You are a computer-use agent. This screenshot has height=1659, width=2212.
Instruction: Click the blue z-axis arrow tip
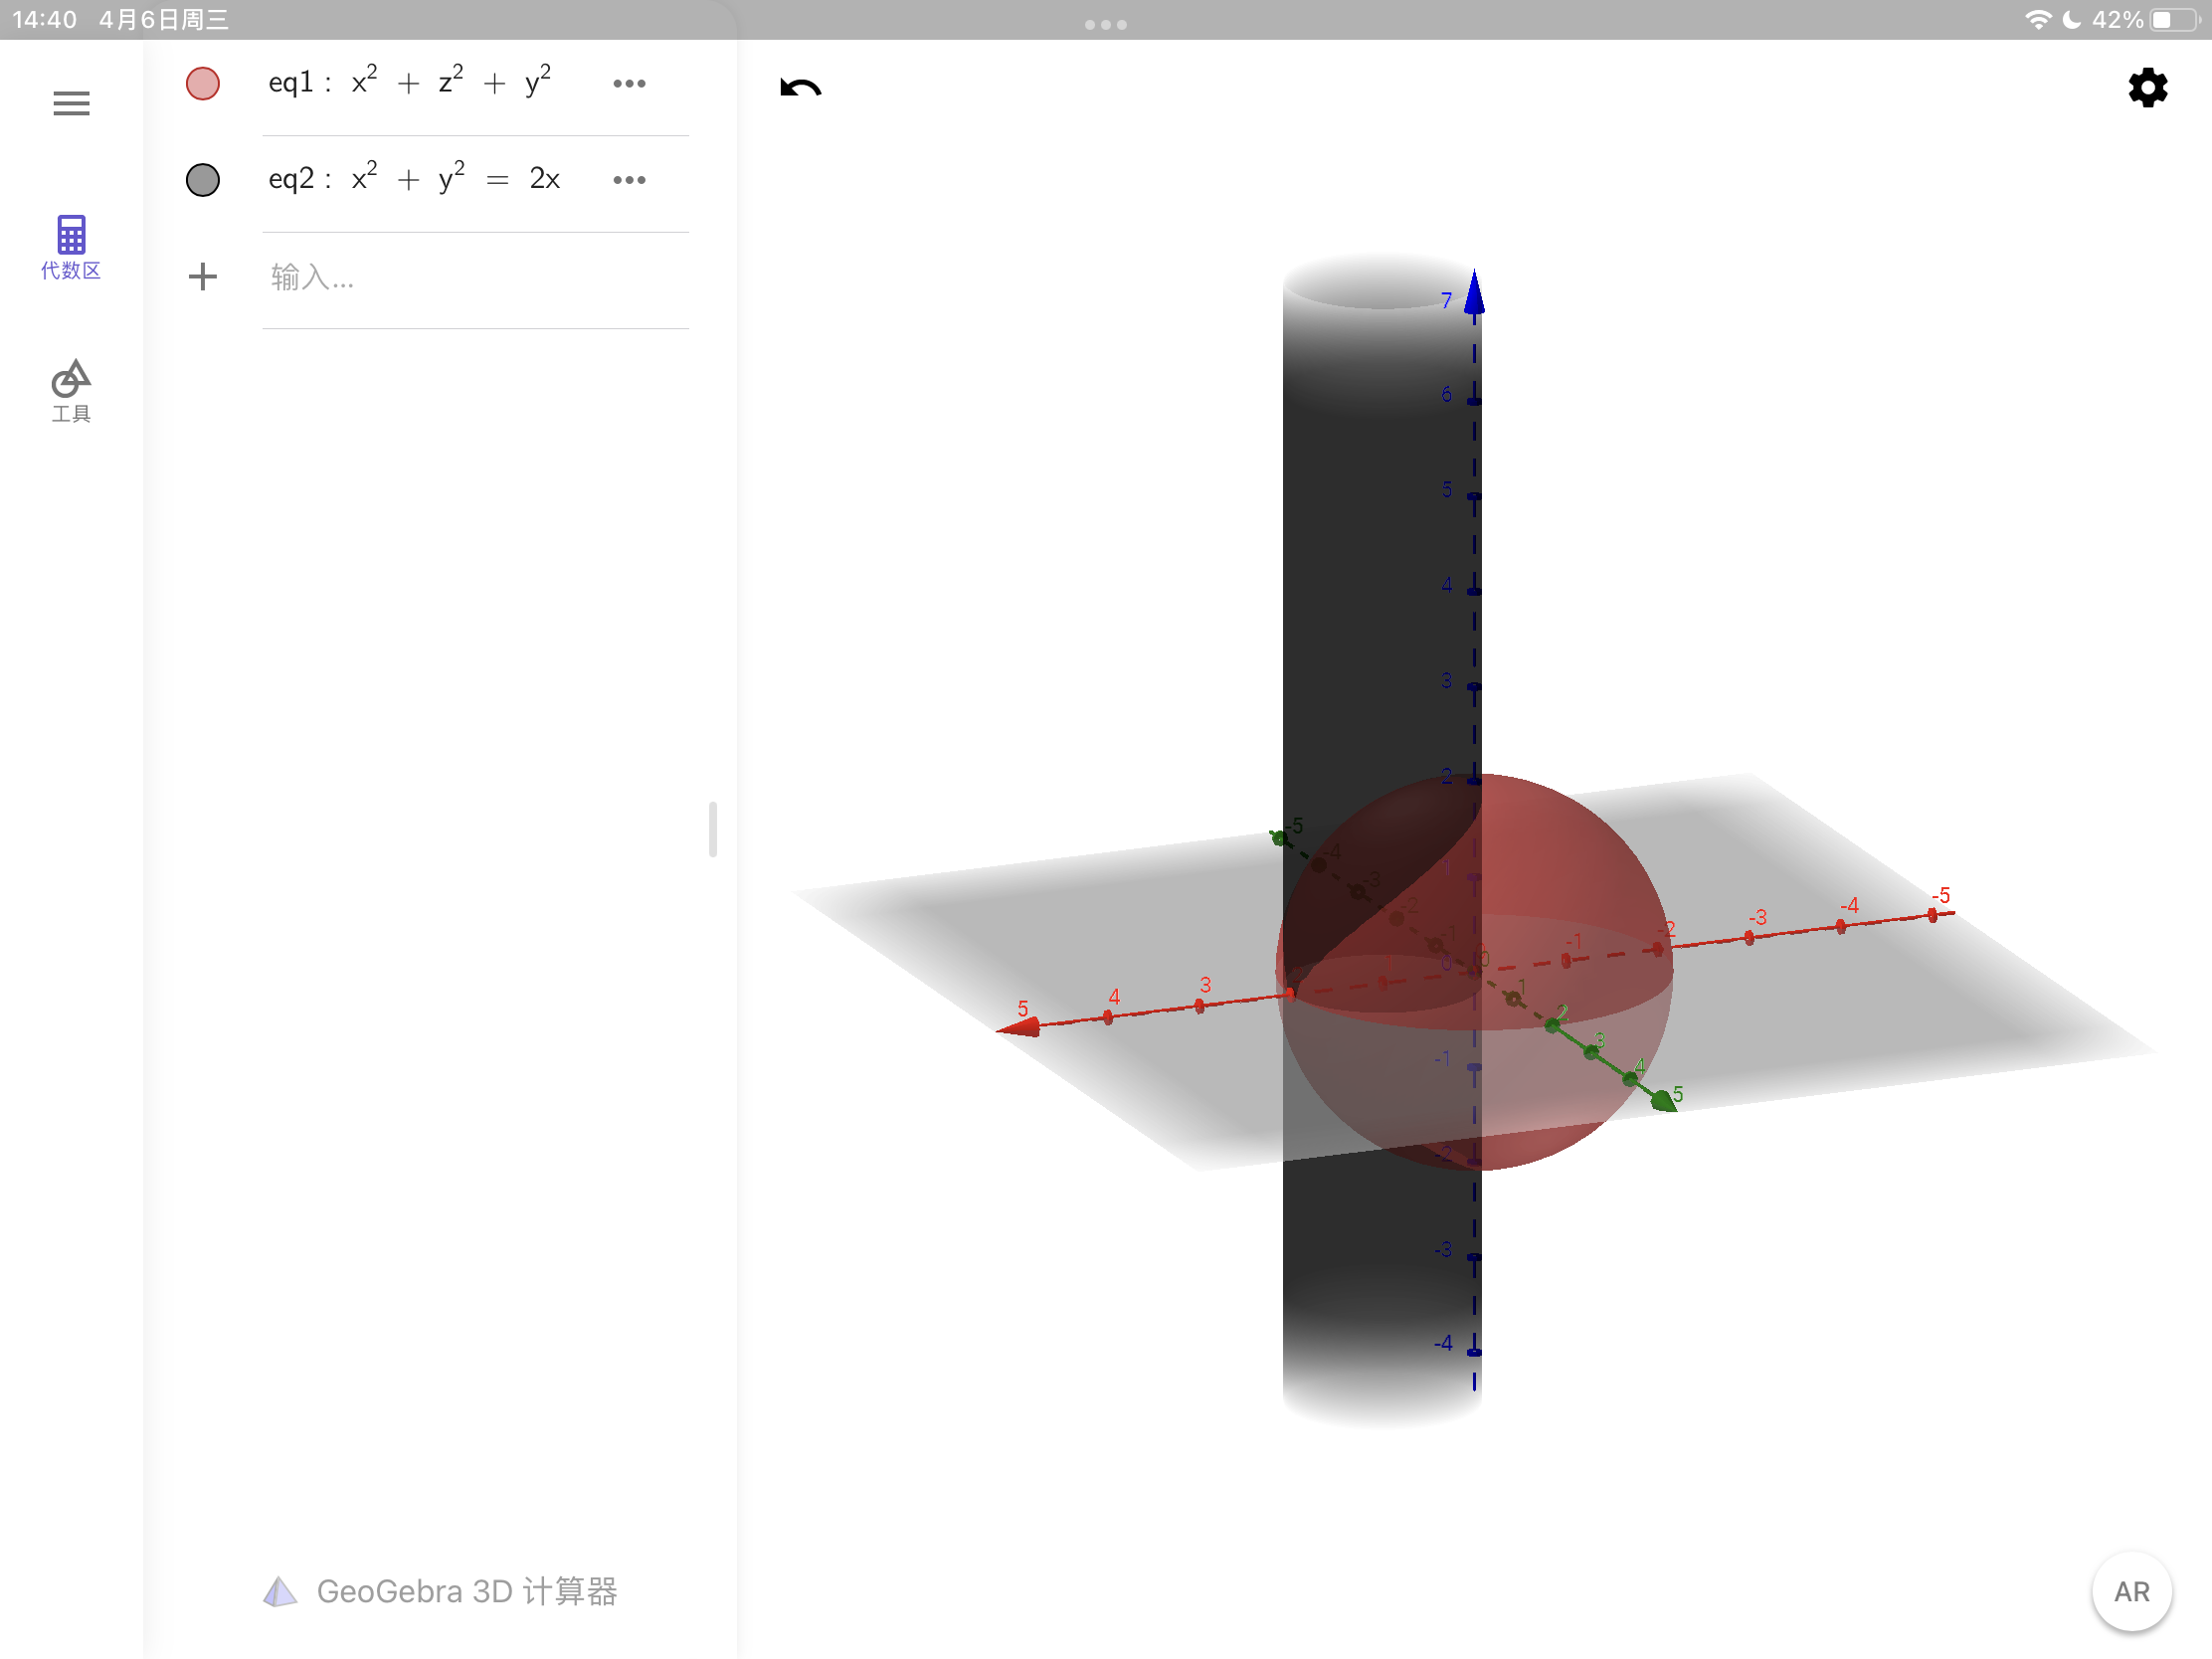pyautogui.click(x=1474, y=293)
